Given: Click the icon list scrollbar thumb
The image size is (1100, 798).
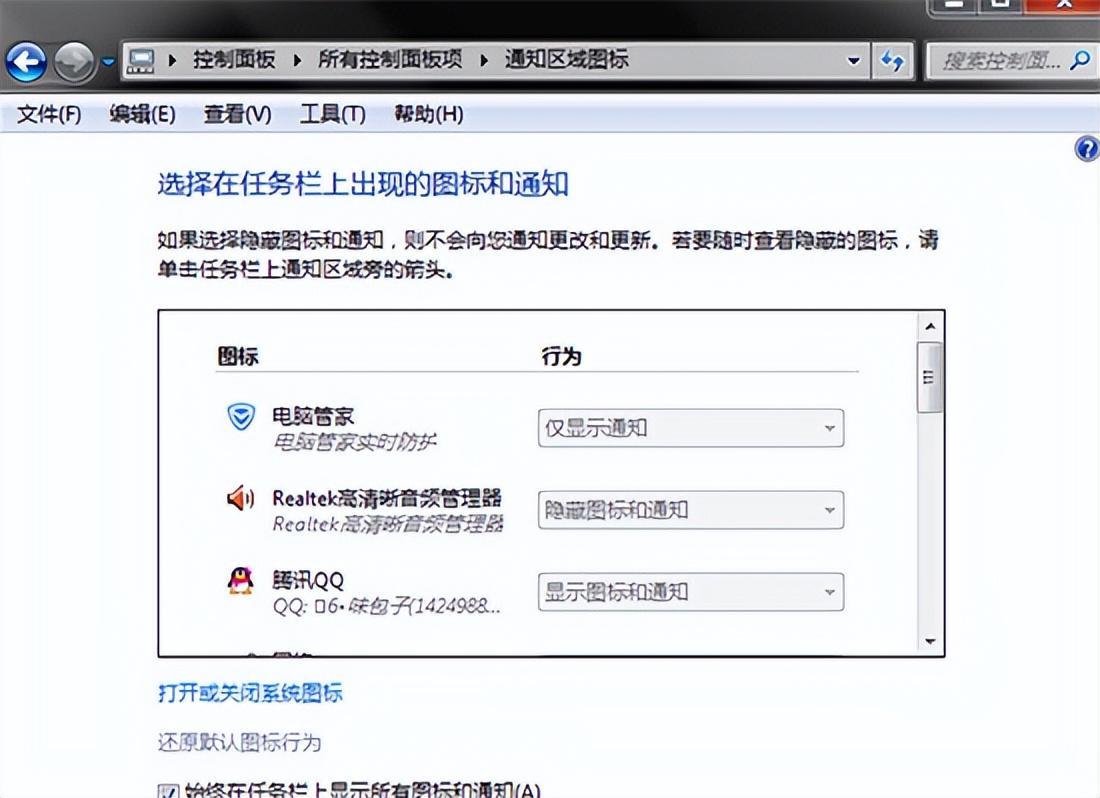Looking at the screenshot, I should coord(930,377).
